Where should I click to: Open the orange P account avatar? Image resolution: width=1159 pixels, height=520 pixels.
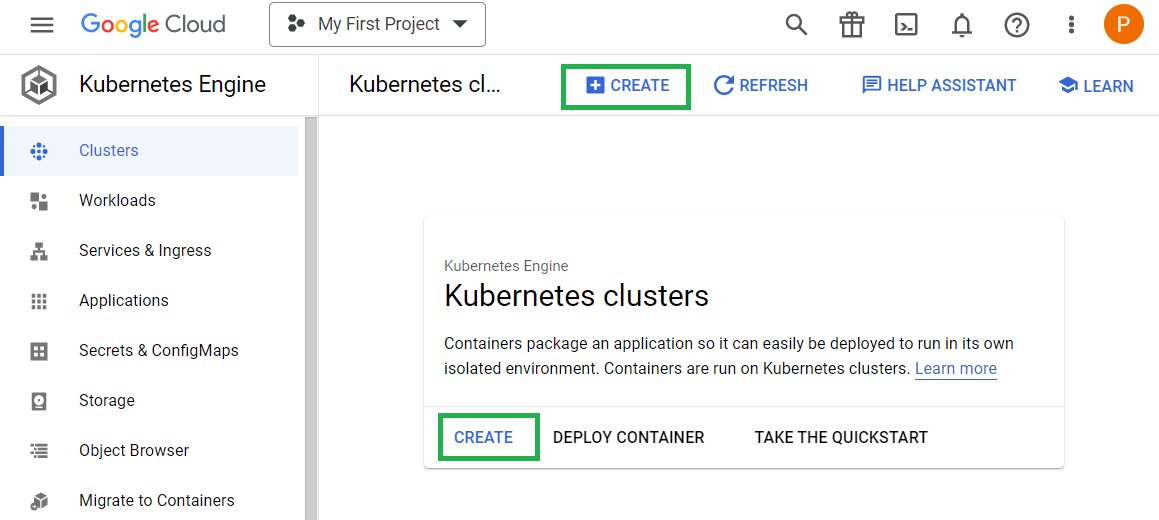point(1123,24)
